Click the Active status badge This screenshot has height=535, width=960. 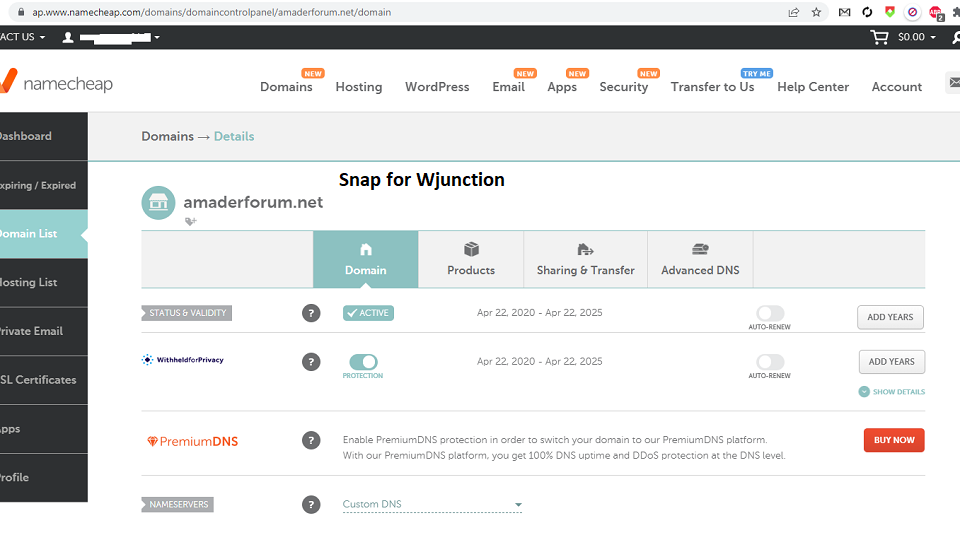pos(368,313)
